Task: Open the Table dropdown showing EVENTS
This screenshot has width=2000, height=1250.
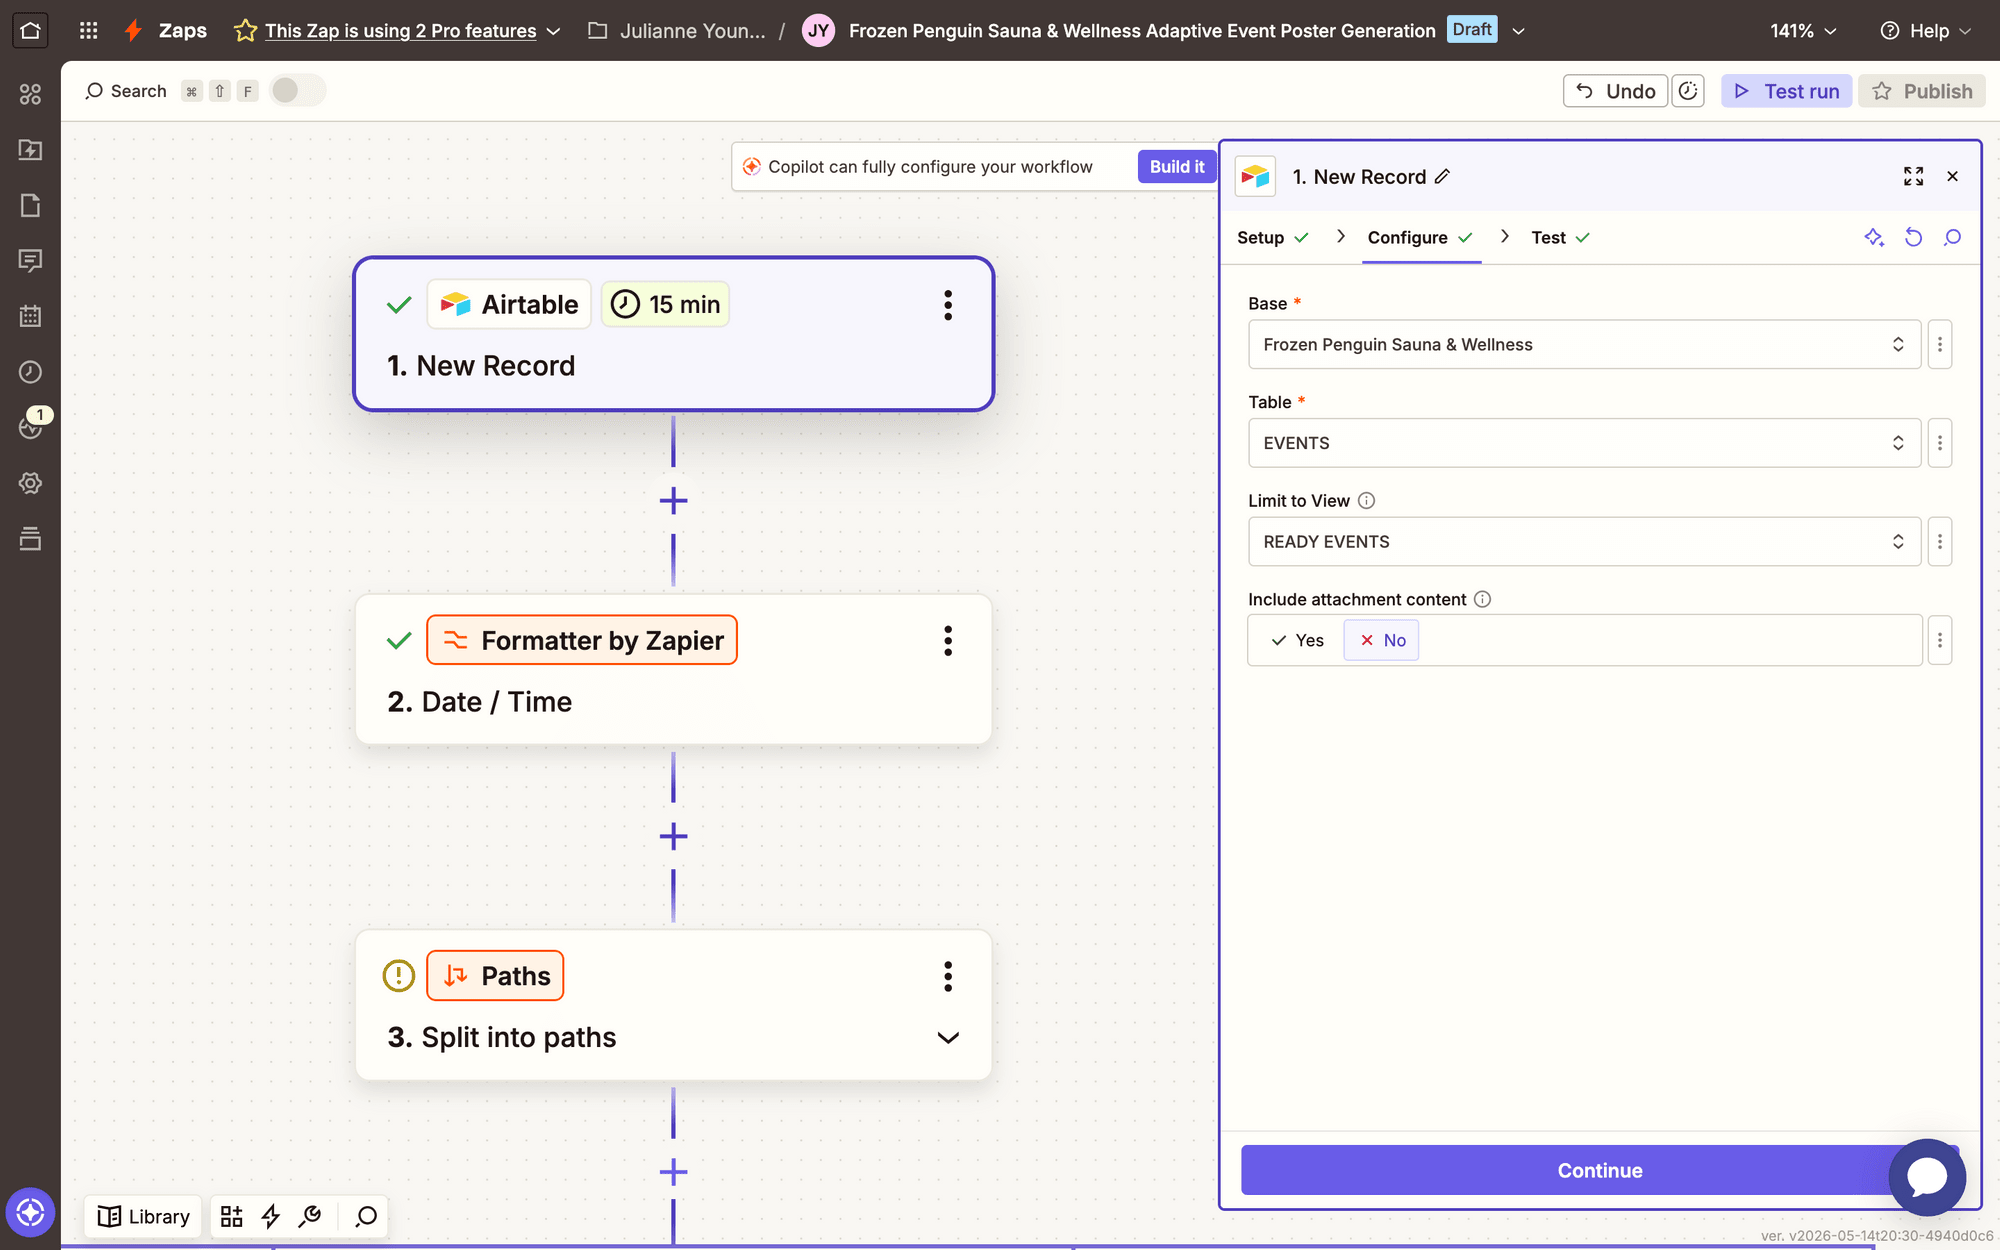Action: pyautogui.click(x=1584, y=443)
